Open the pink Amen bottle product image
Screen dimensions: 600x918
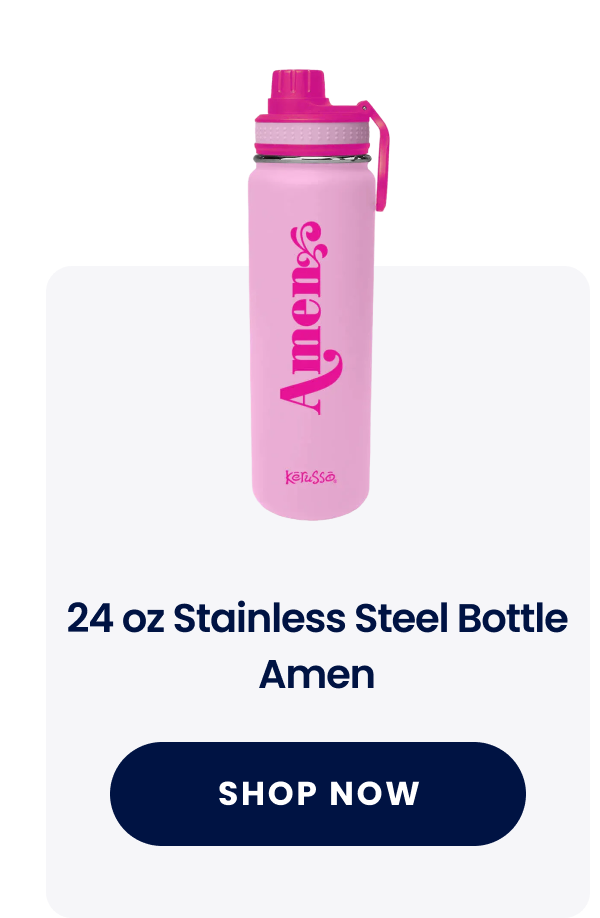click(x=317, y=294)
